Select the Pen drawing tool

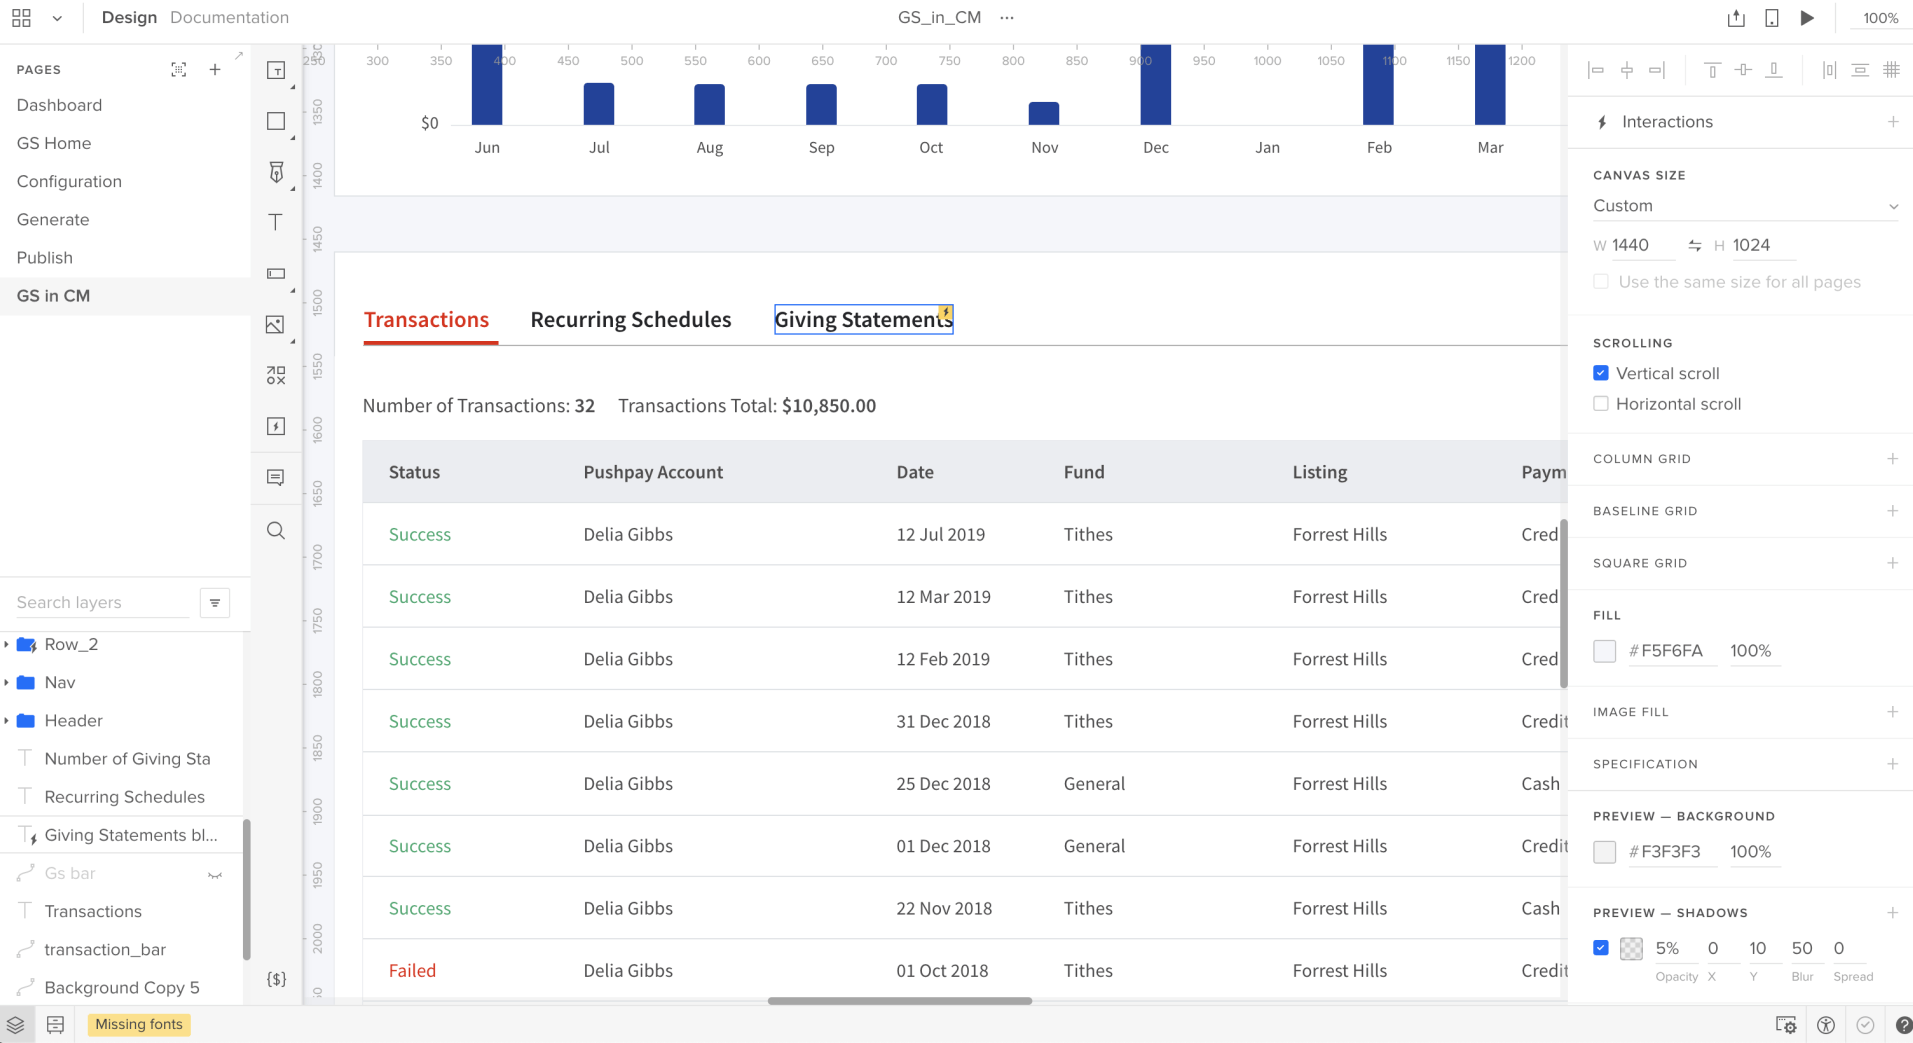tap(276, 172)
